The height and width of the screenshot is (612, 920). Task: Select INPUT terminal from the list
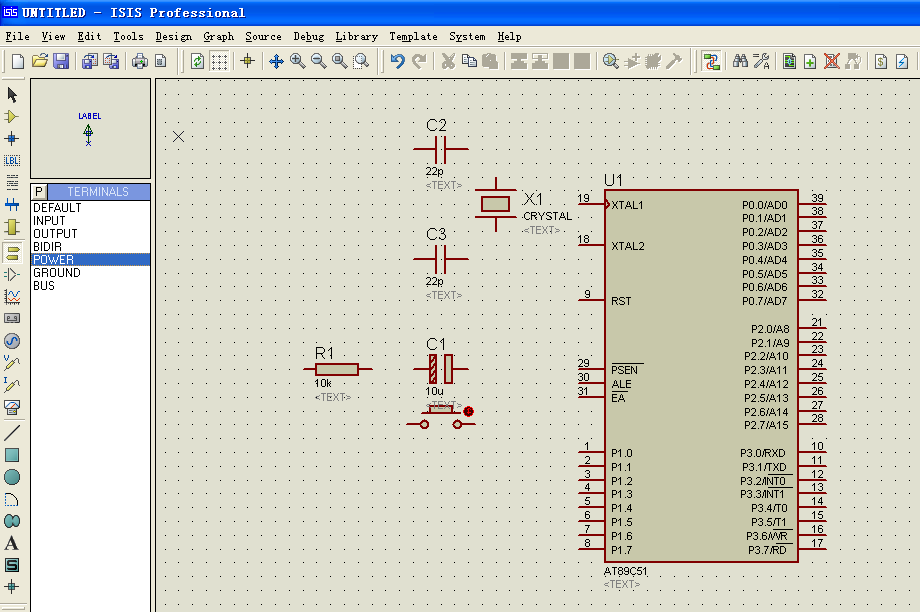click(49, 221)
